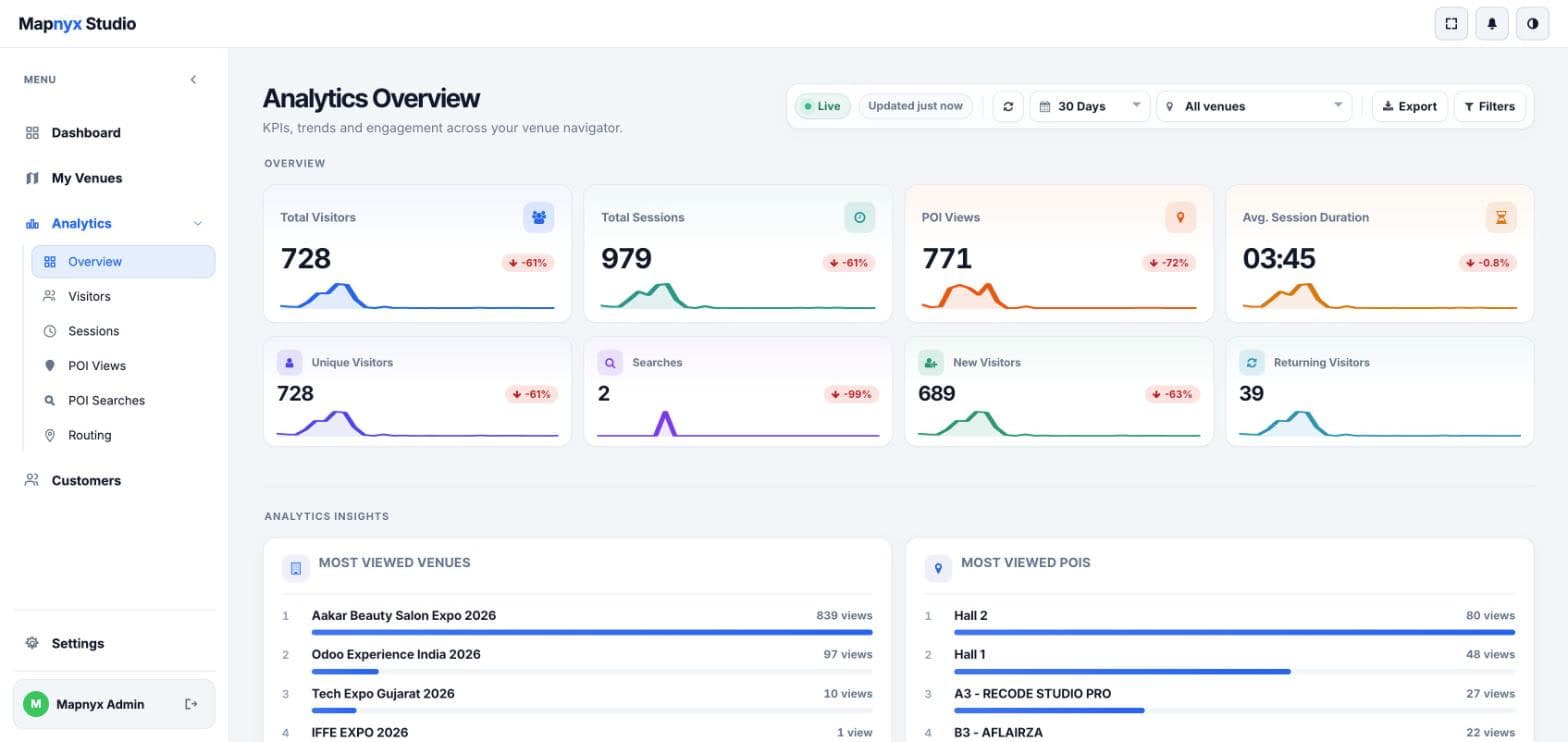
Task: Click the Updated just now badge
Action: click(x=915, y=106)
